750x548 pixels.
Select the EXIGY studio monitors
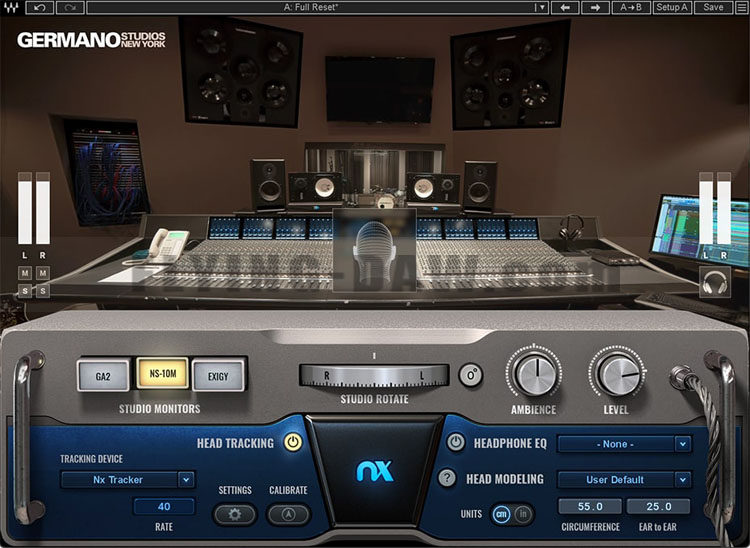[218, 376]
